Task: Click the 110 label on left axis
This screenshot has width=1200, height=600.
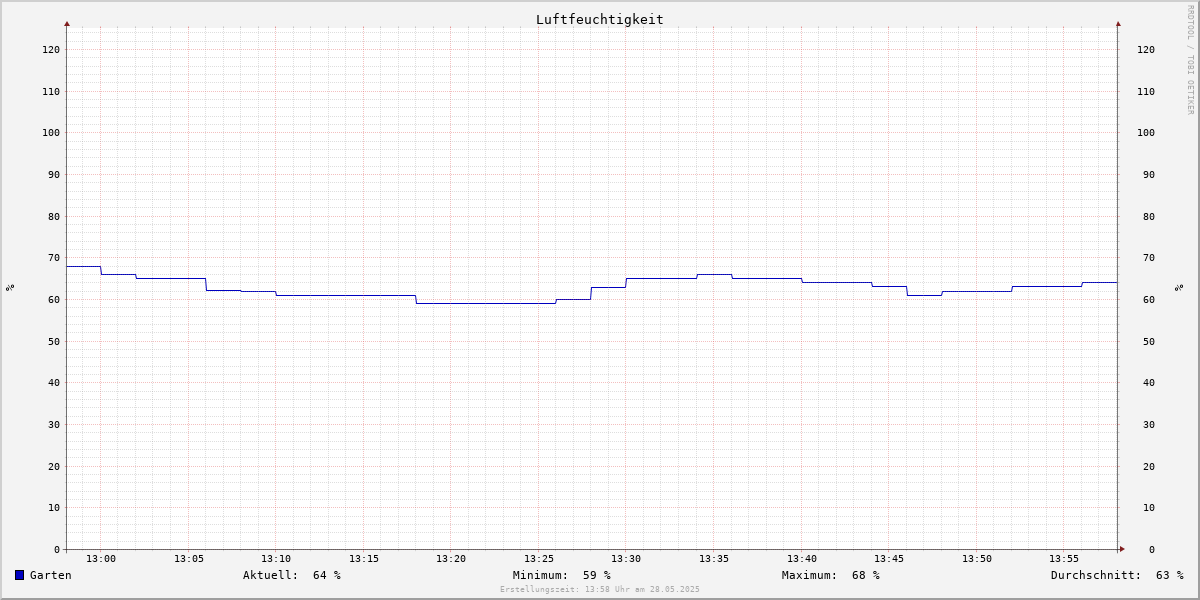Action: click(51, 91)
